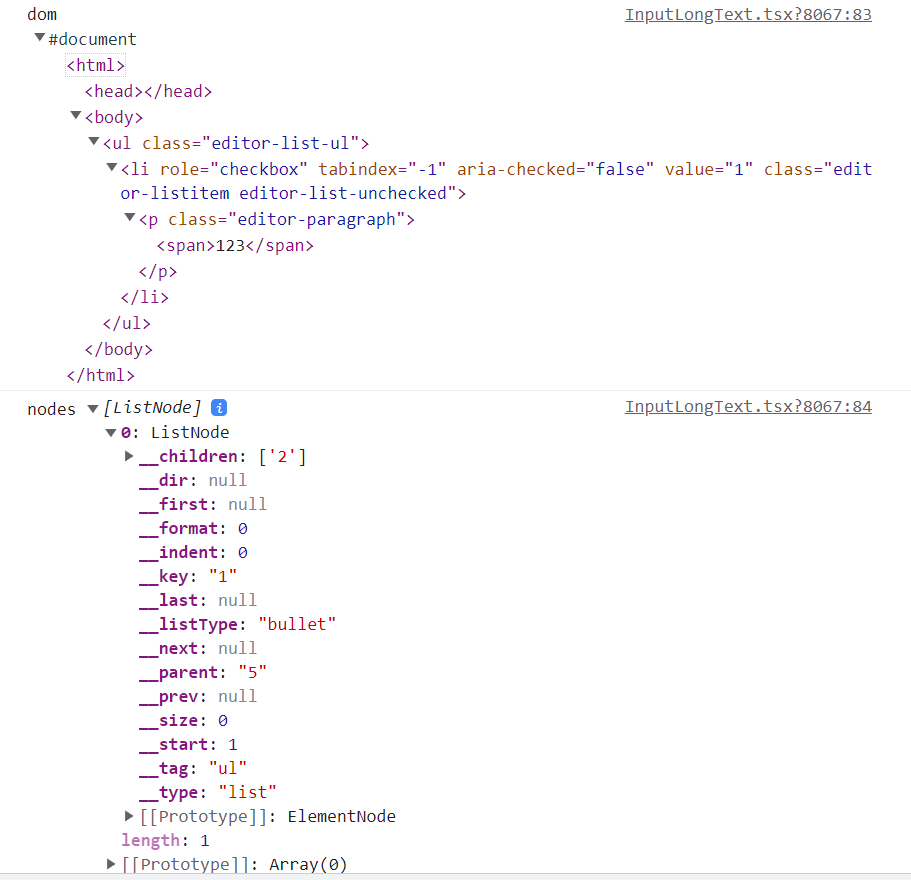This screenshot has width=911, height=880.
Task: Click the "nodes" console label
Action: click(51, 408)
